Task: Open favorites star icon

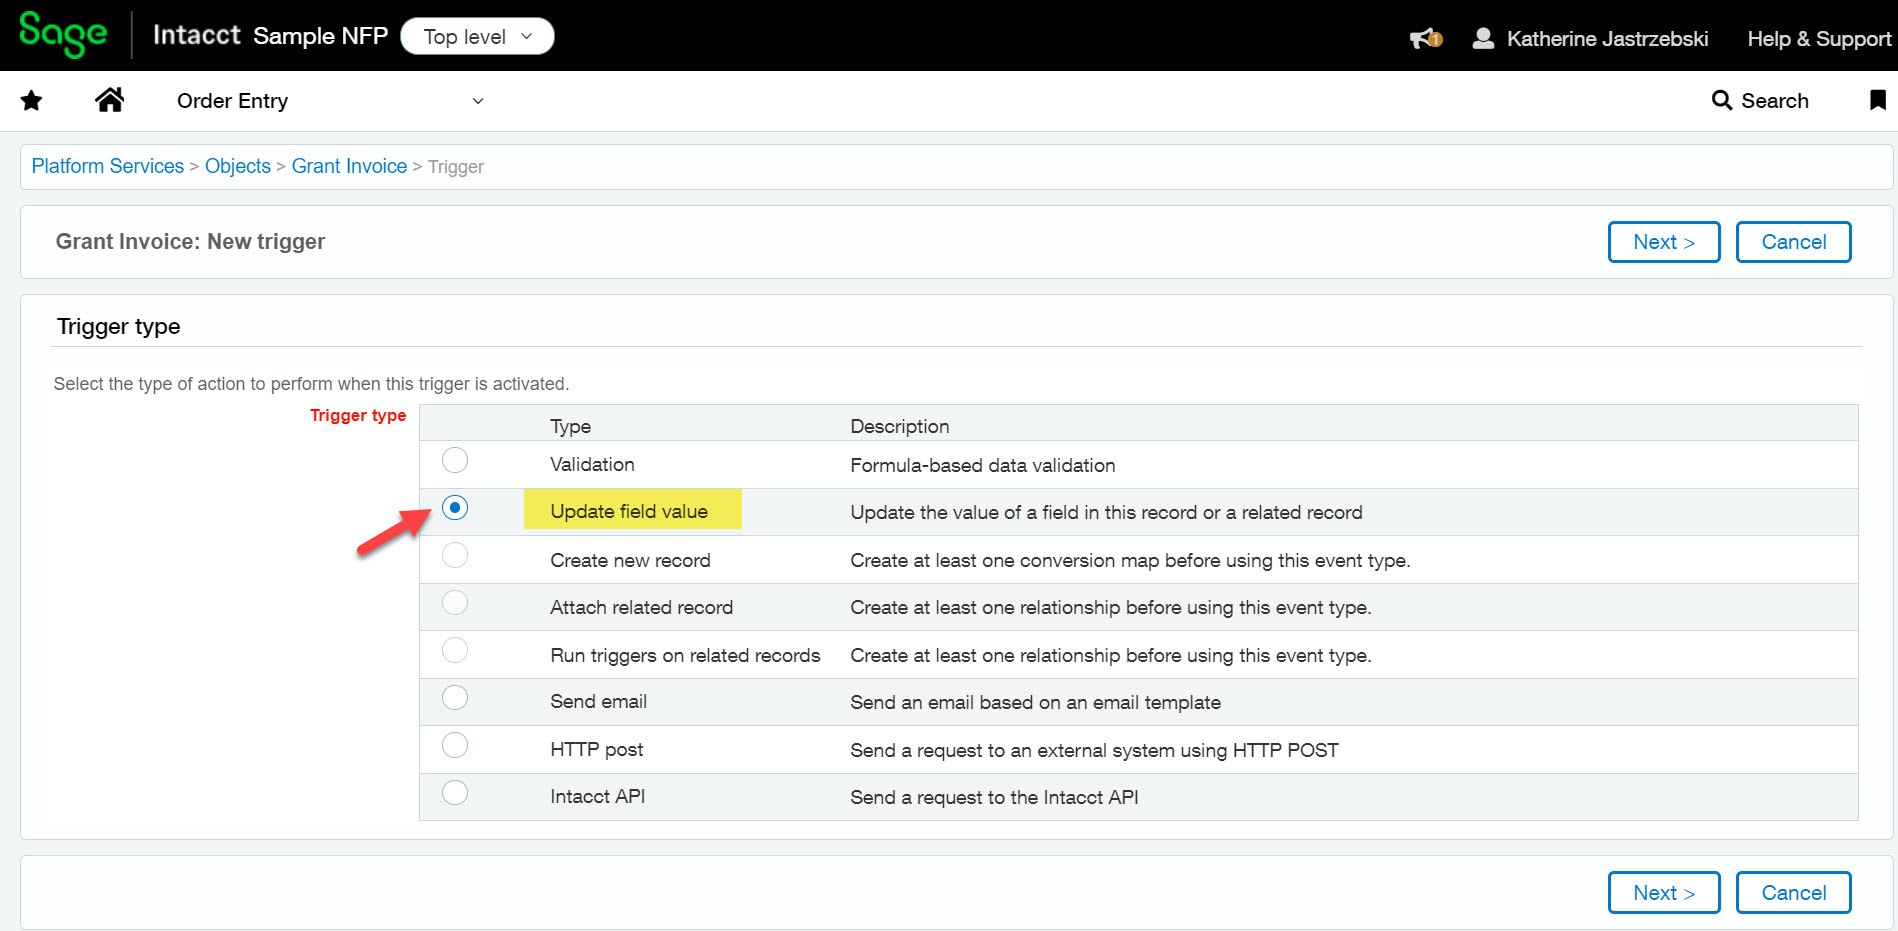Action: [32, 100]
